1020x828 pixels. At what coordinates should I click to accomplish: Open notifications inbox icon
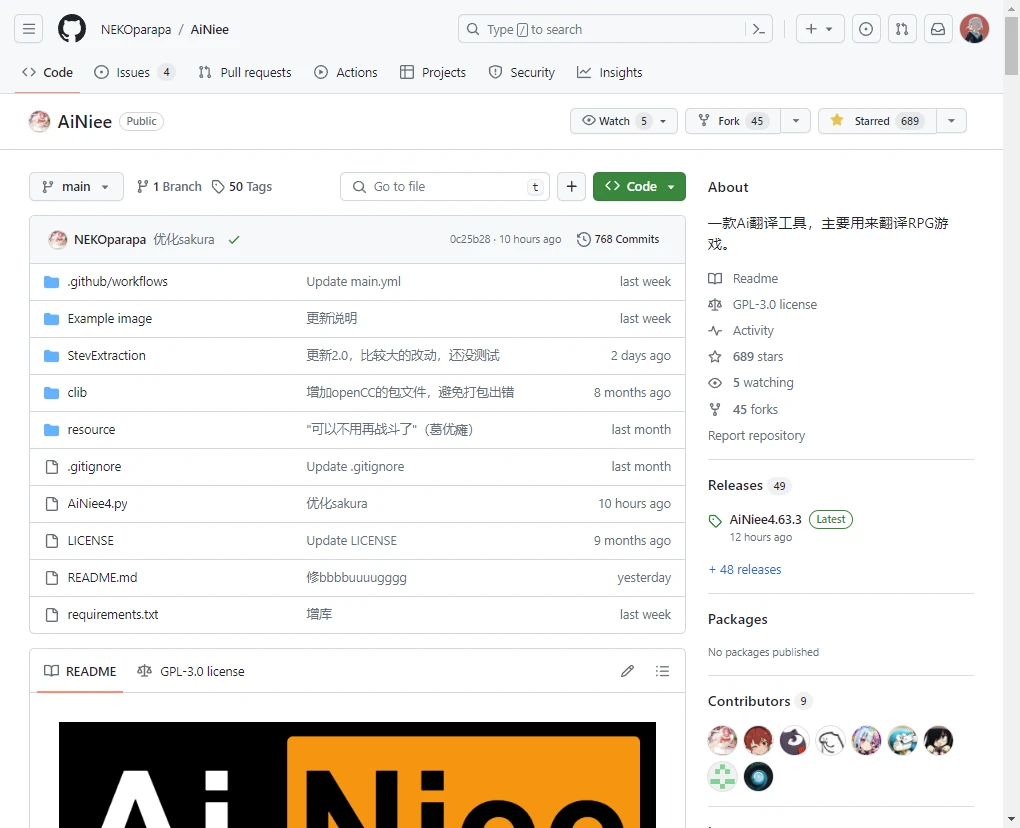click(938, 29)
